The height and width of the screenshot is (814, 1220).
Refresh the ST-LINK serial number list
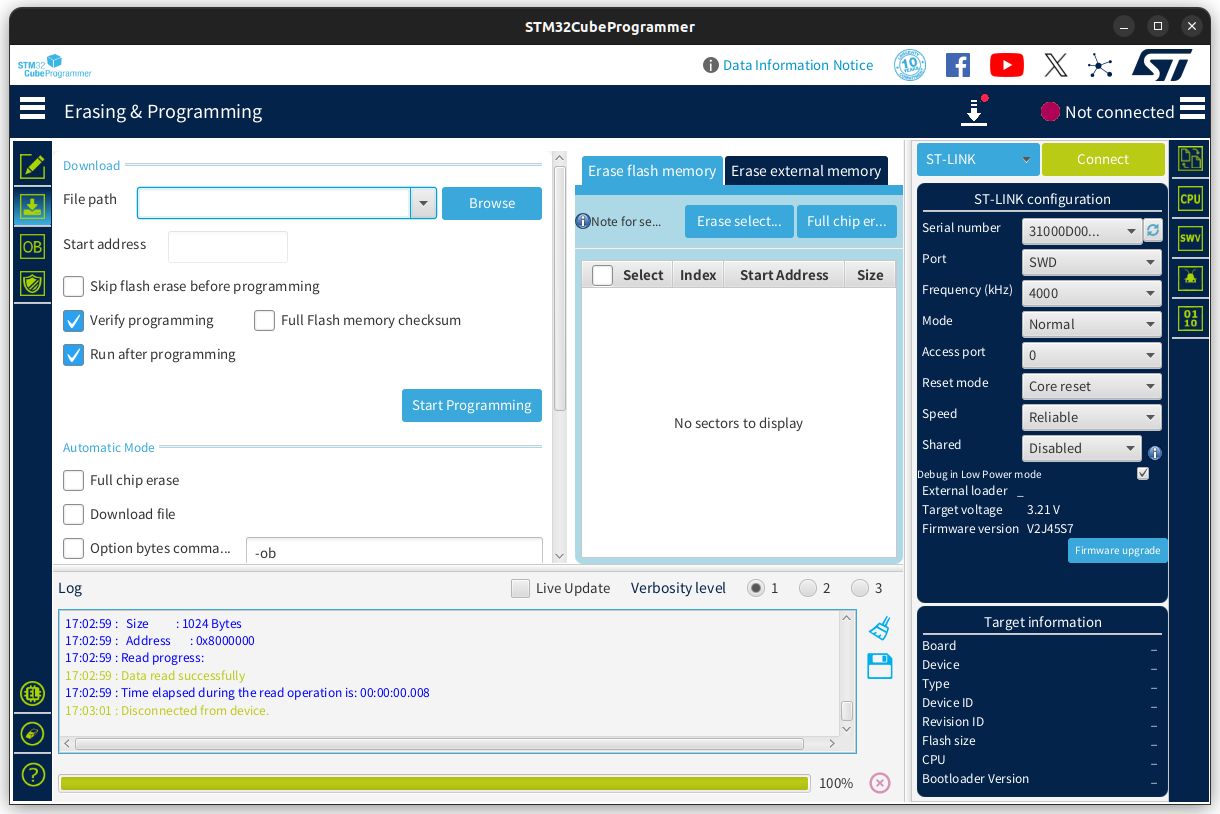(x=1153, y=230)
